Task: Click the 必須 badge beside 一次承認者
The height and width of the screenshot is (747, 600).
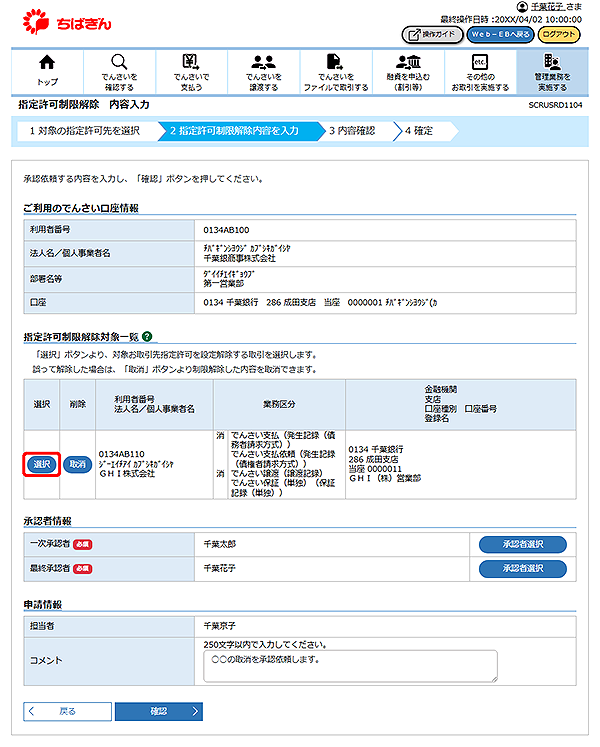Action: pos(83,545)
